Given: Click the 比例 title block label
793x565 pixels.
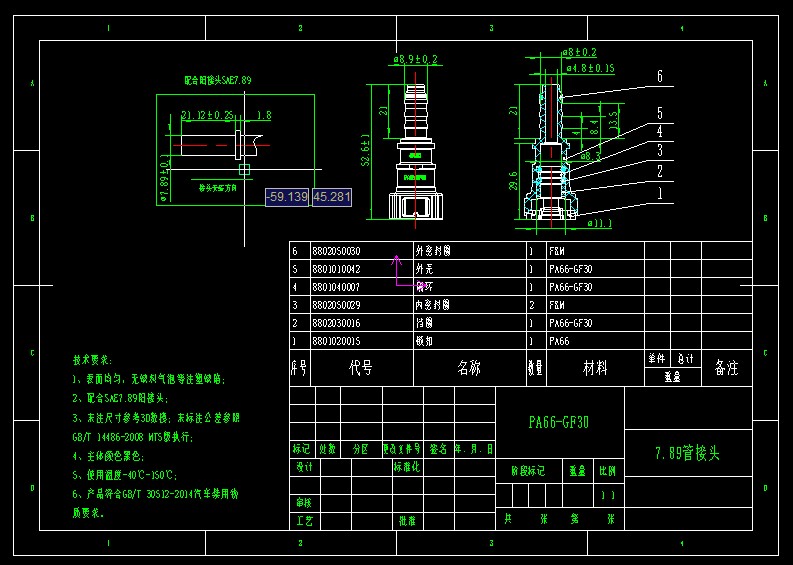Looking at the screenshot, I should pyautogui.click(x=608, y=471).
